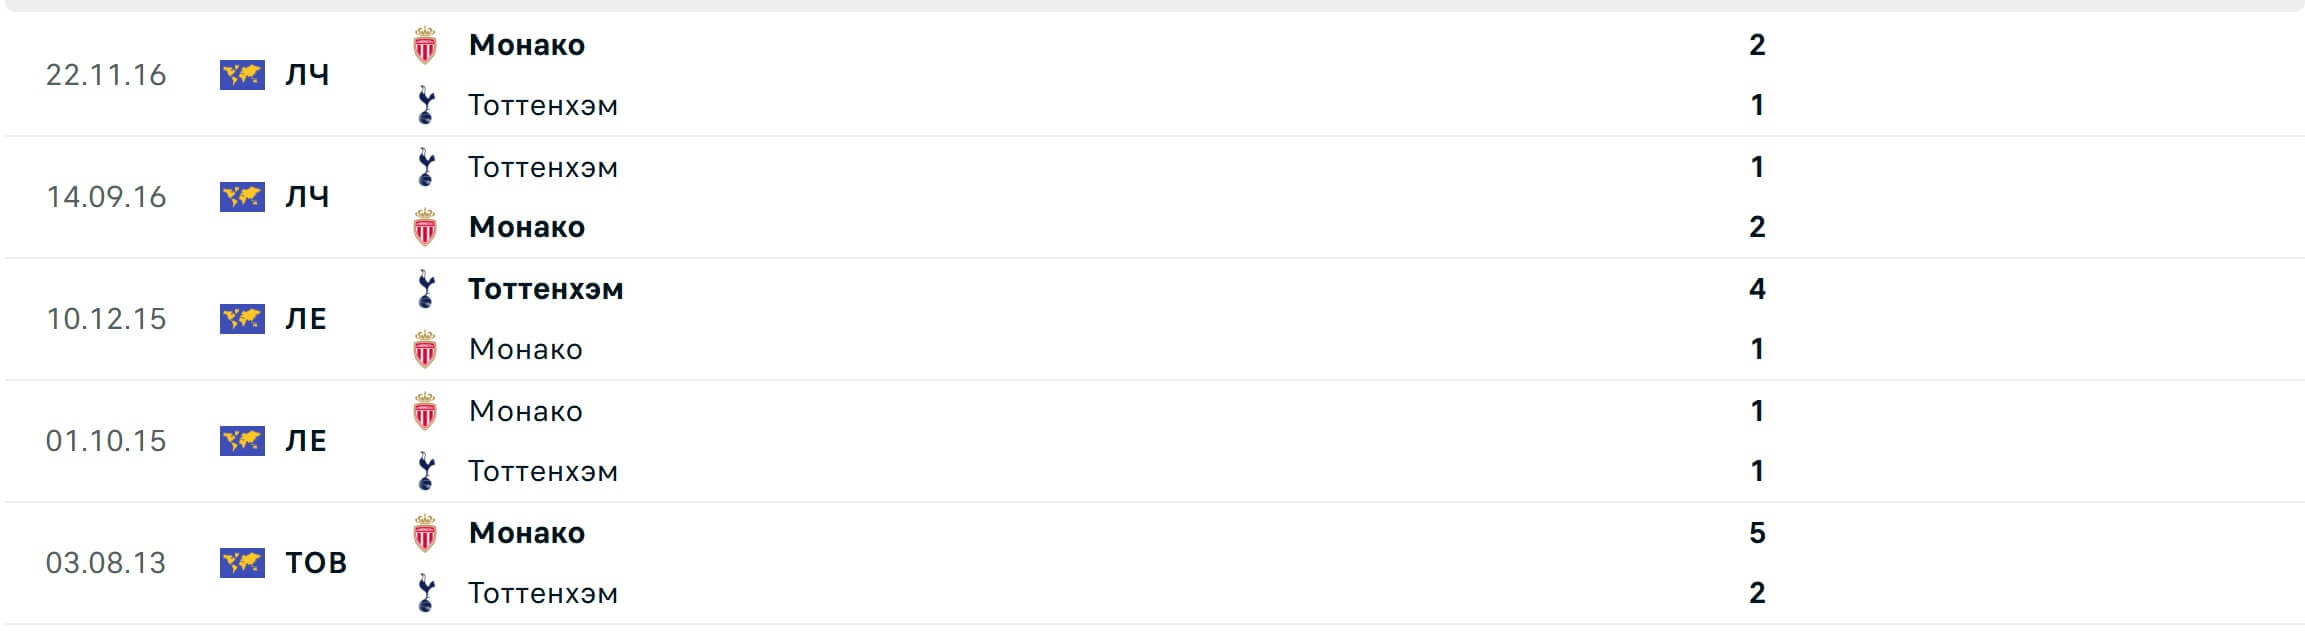Image resolution: width=2305 pixels, height=631 pixels.
Task: Click the world flag icon beside 03.08.13
Action: [x=242, y=563]
